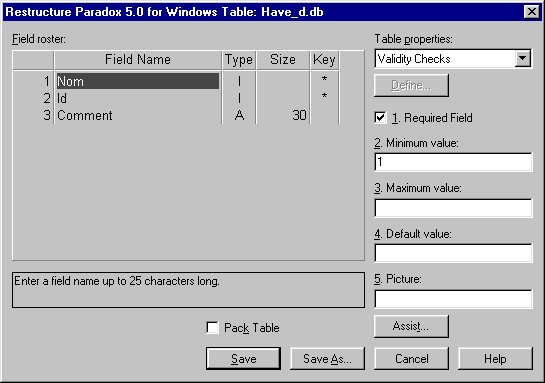Click the Key asterisk for Nom

coord(324,80)
